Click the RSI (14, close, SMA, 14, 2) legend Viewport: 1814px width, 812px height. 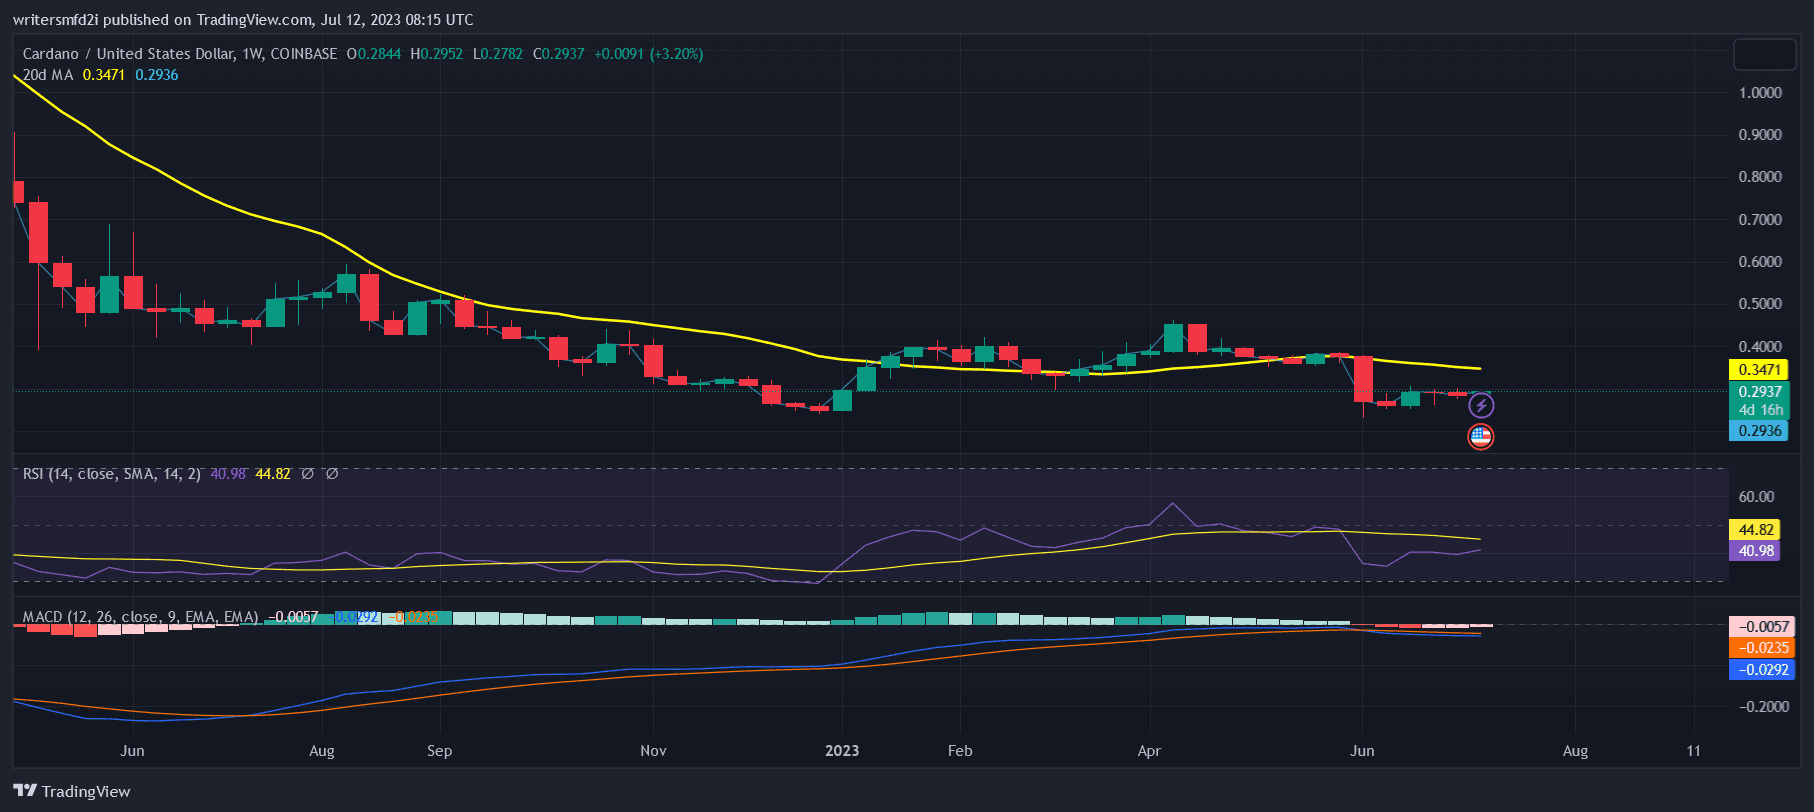pos(112,474)
